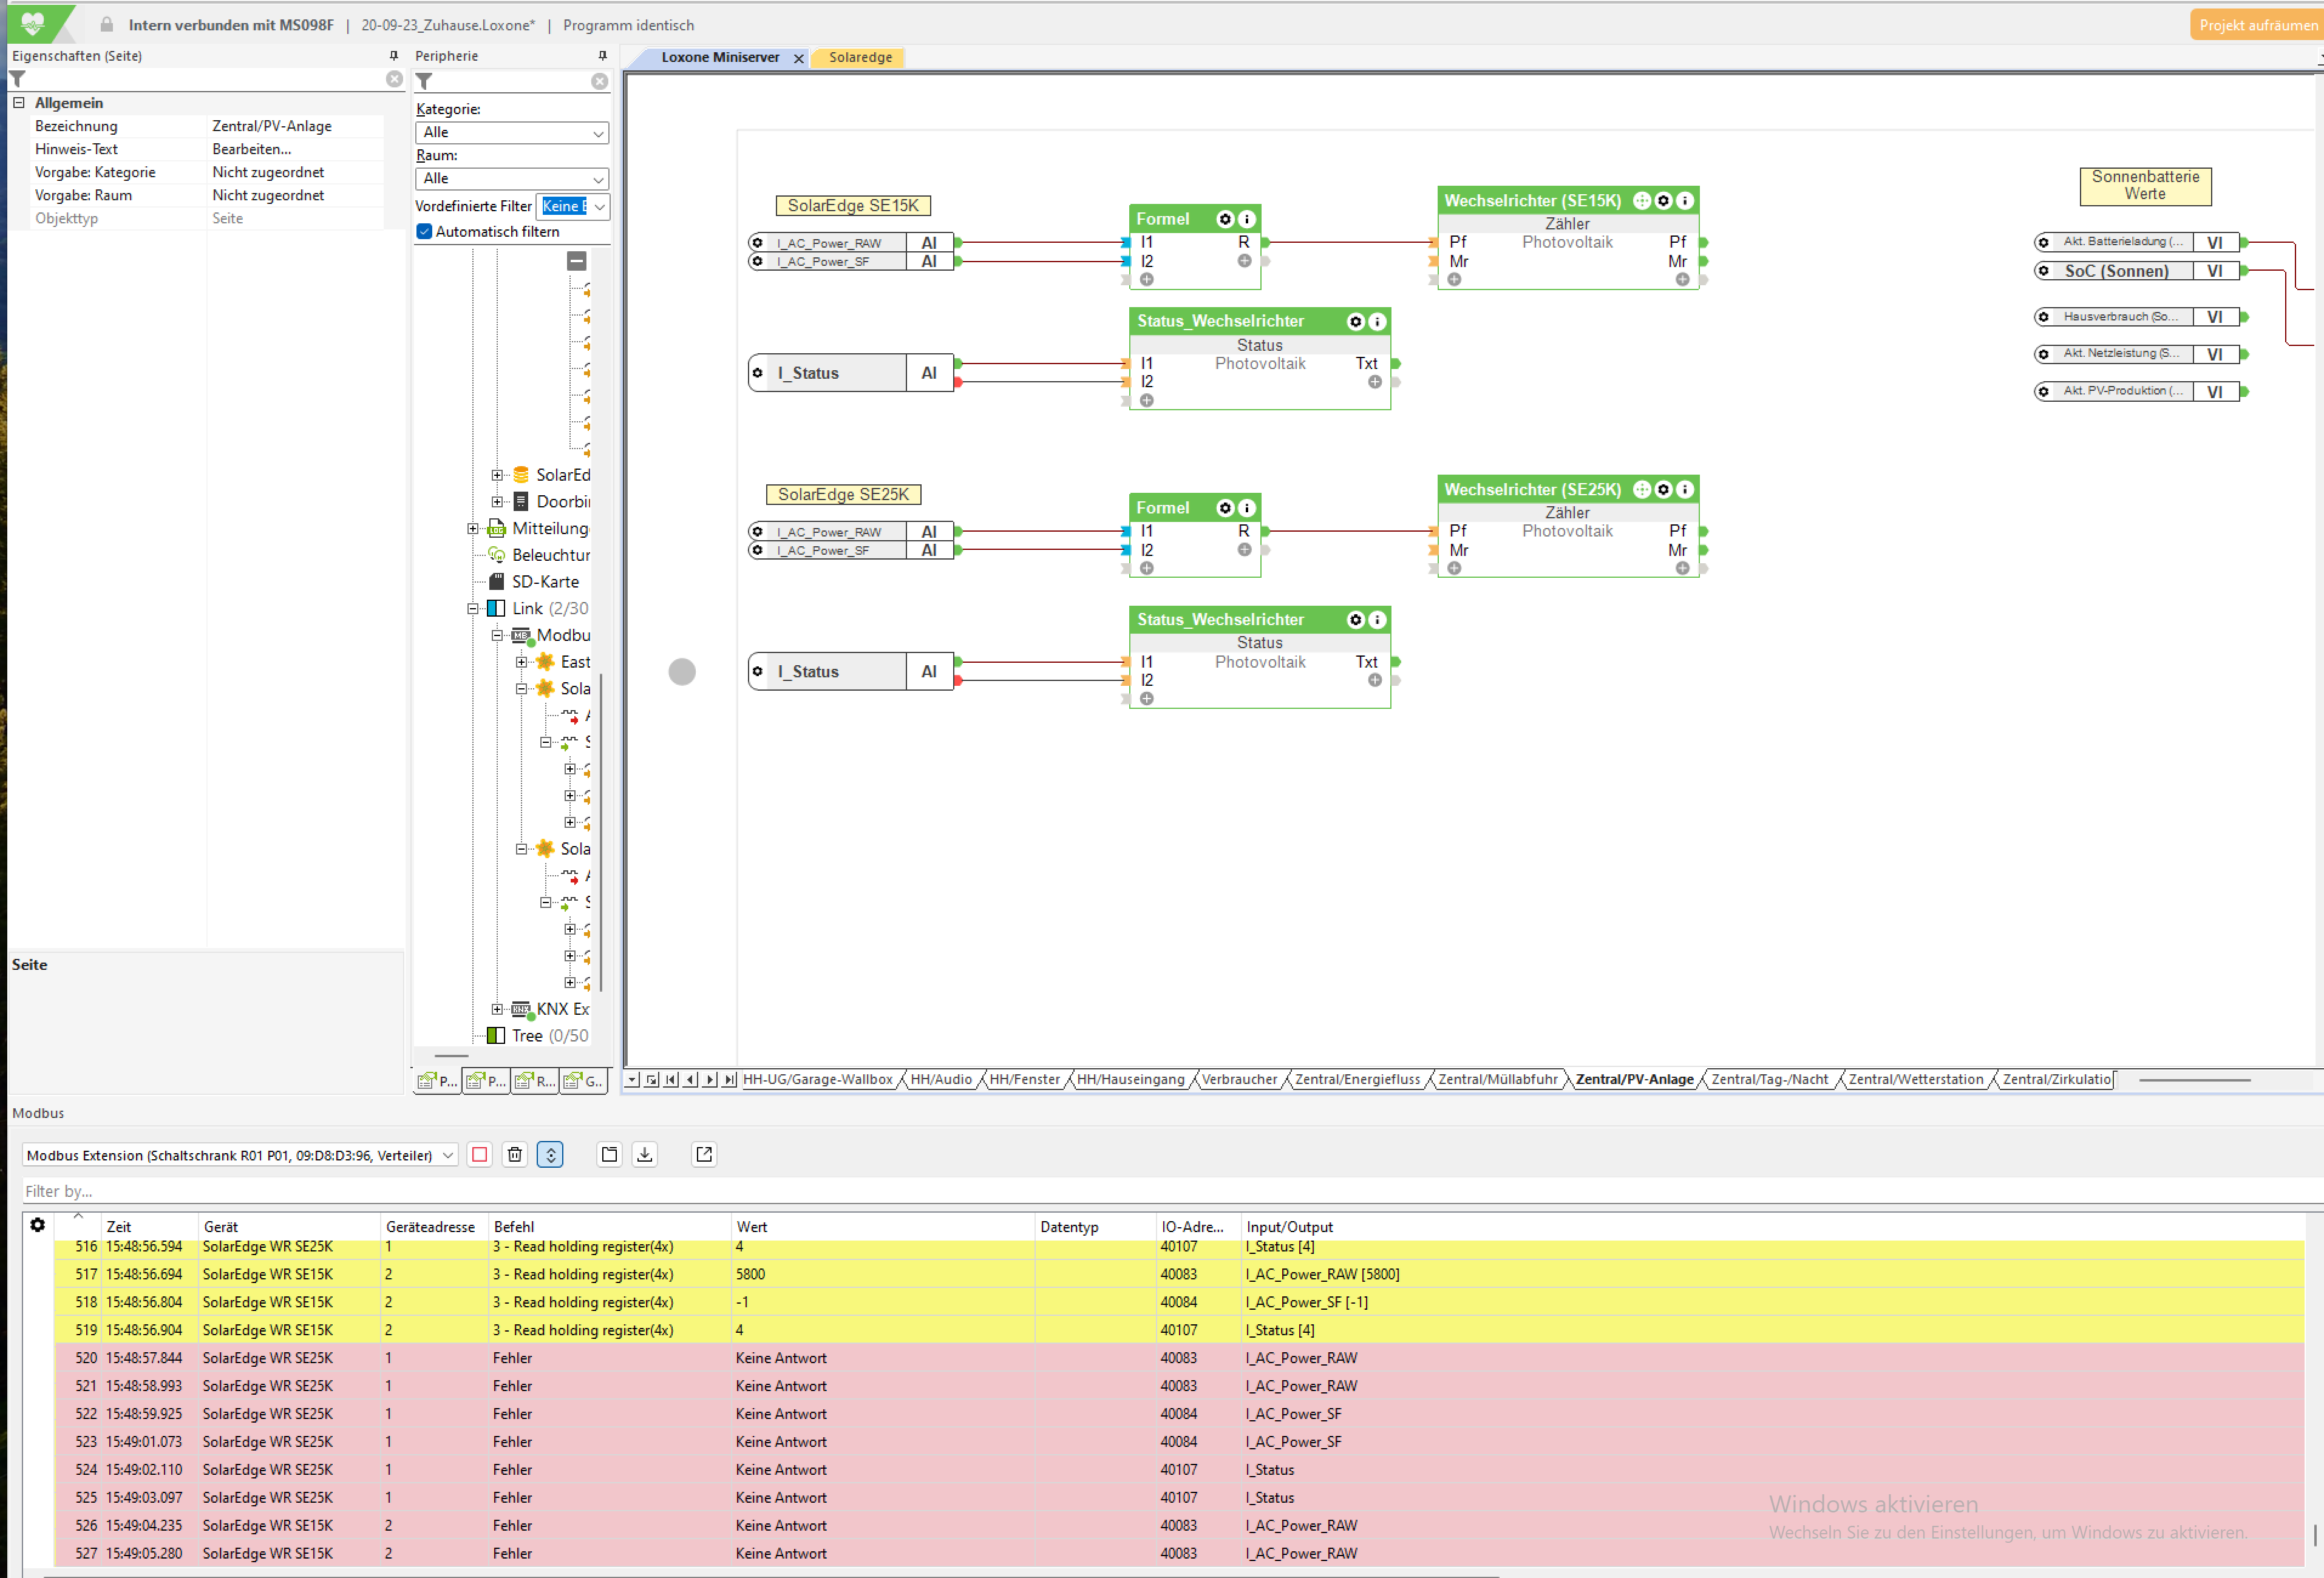
Task: Collapse the Allgemein properties section
Action: (x=19, y=102)
